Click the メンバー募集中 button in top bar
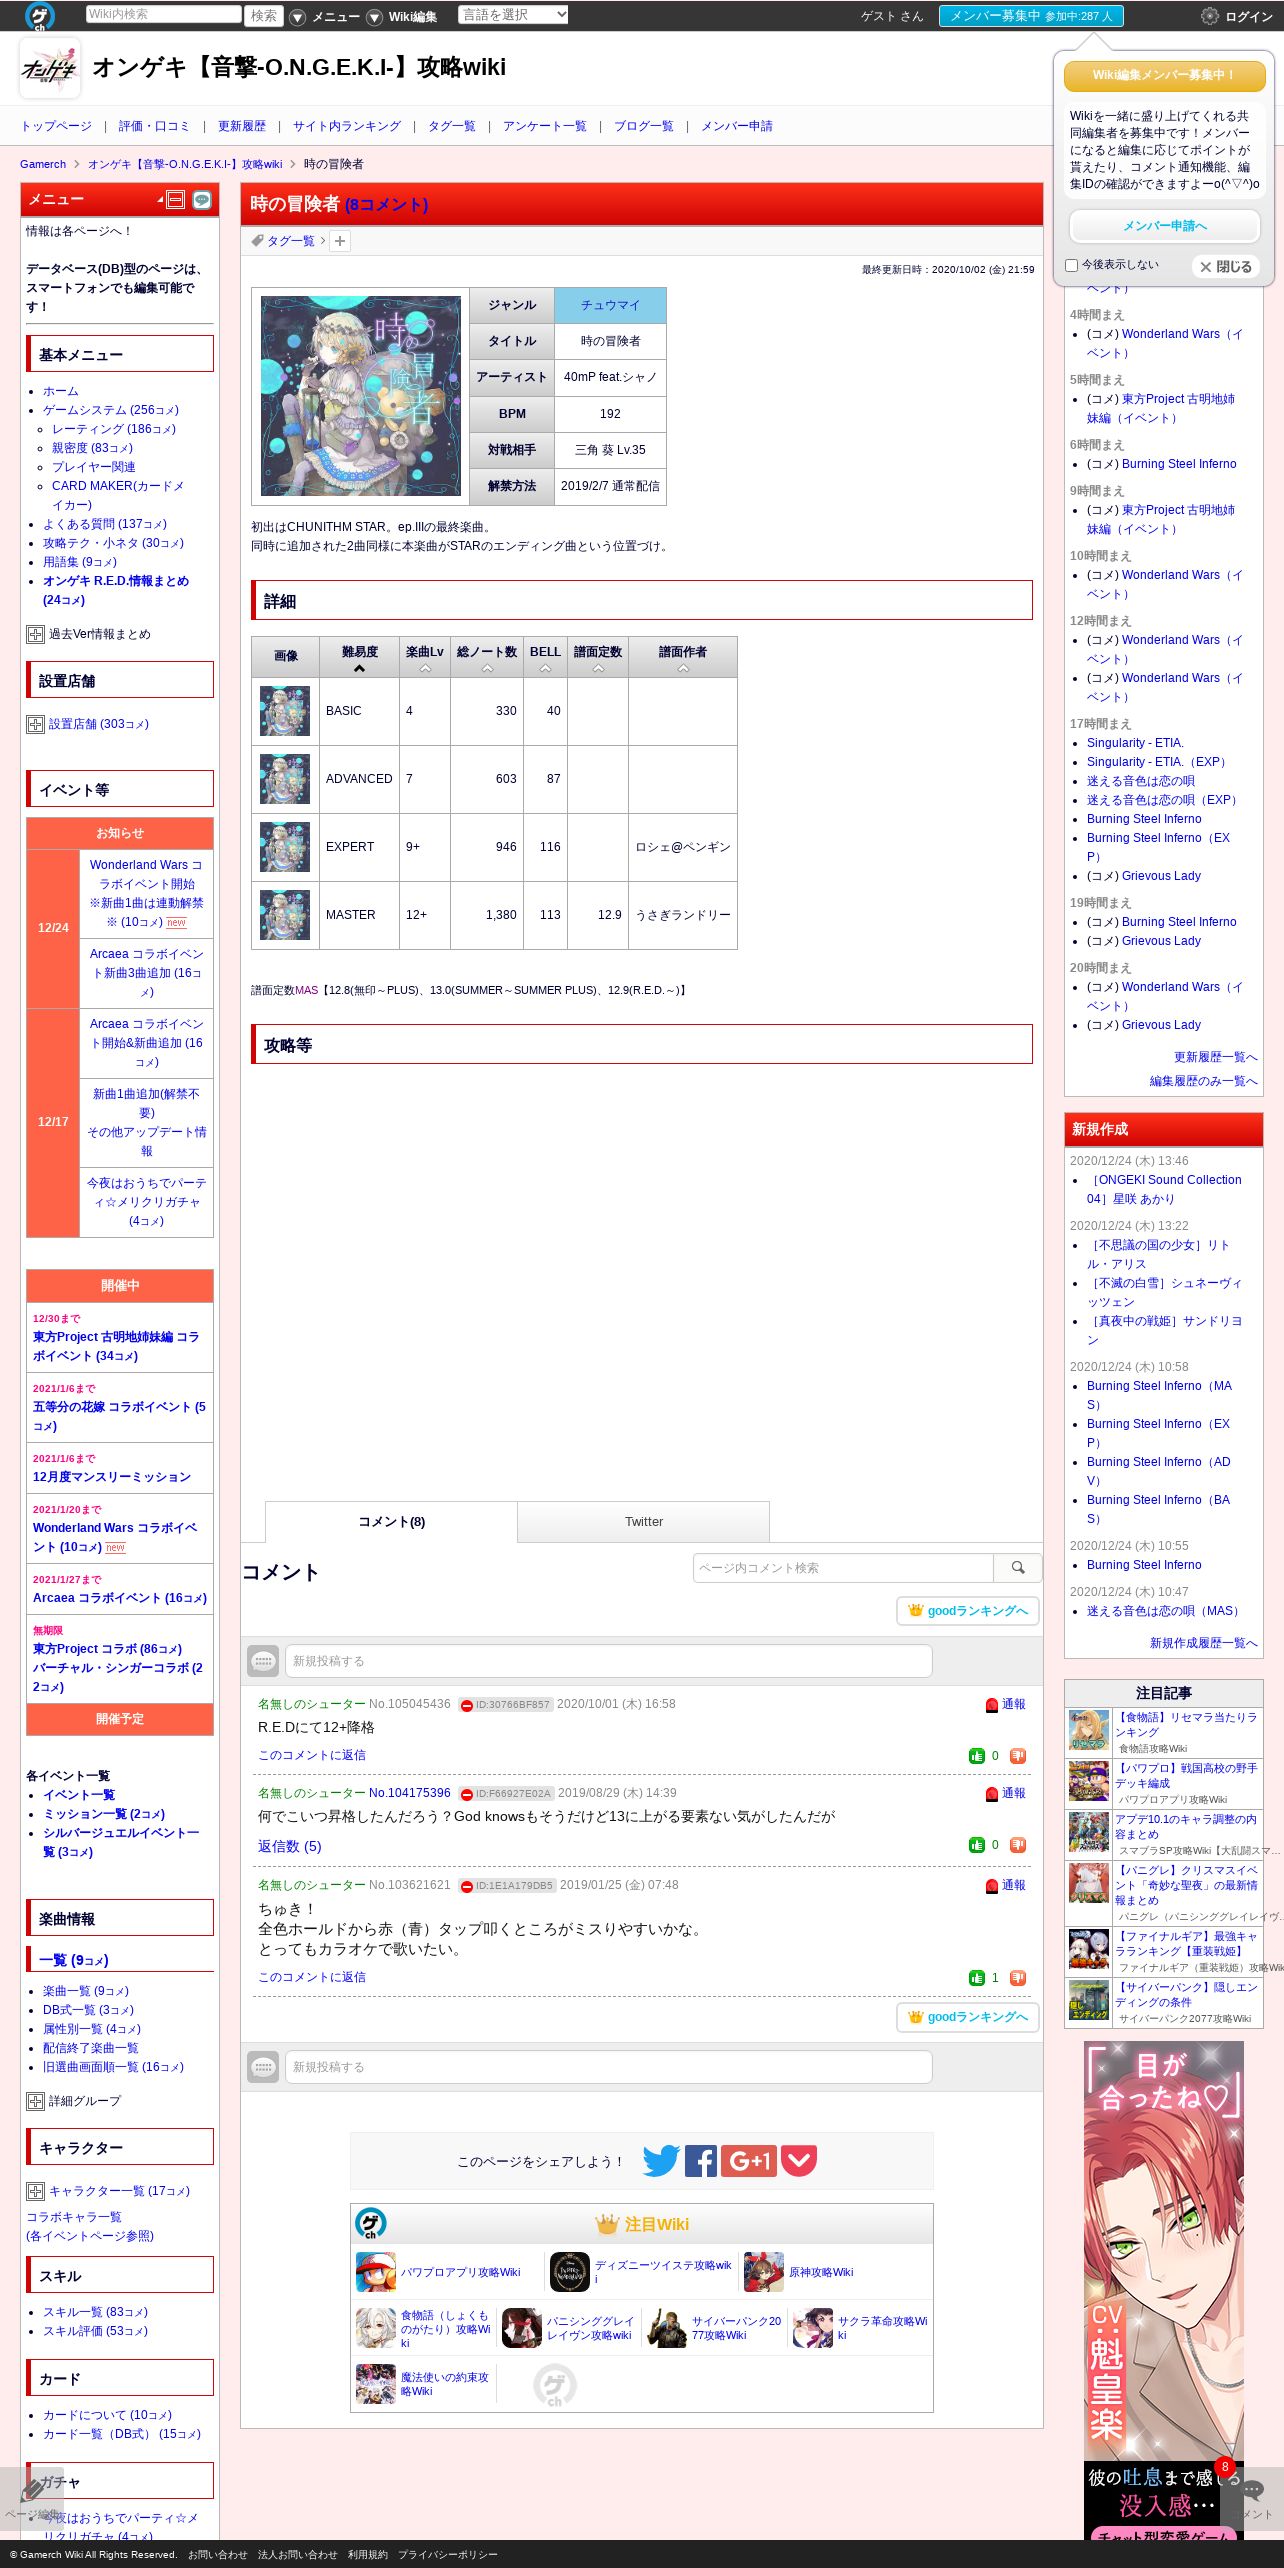This screenshot has width=1284, height=2568. pos(1031,16)
